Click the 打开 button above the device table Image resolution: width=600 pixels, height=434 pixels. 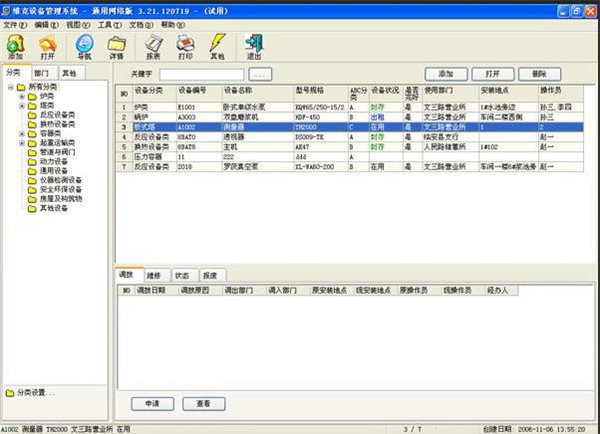click(x=492, y=74)
